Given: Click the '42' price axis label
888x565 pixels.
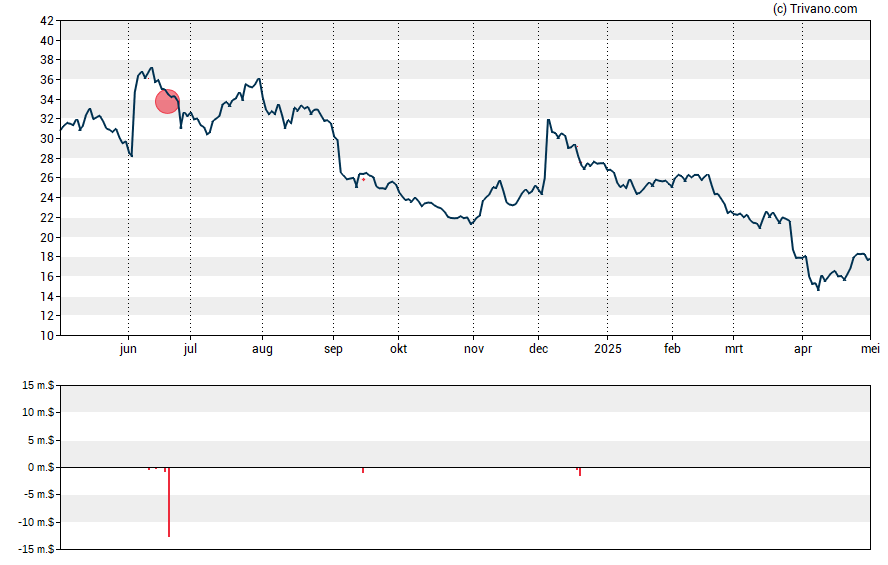Looking at the screenshot, I should (x=47, y=21).
